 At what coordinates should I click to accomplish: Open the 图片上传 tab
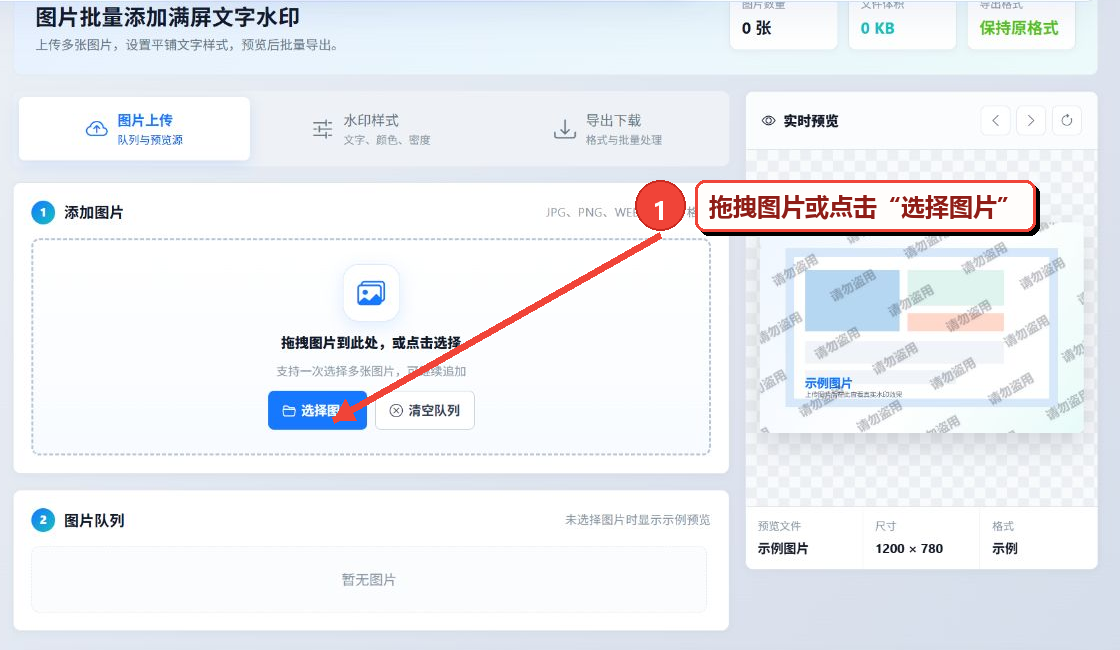[134, 129]
